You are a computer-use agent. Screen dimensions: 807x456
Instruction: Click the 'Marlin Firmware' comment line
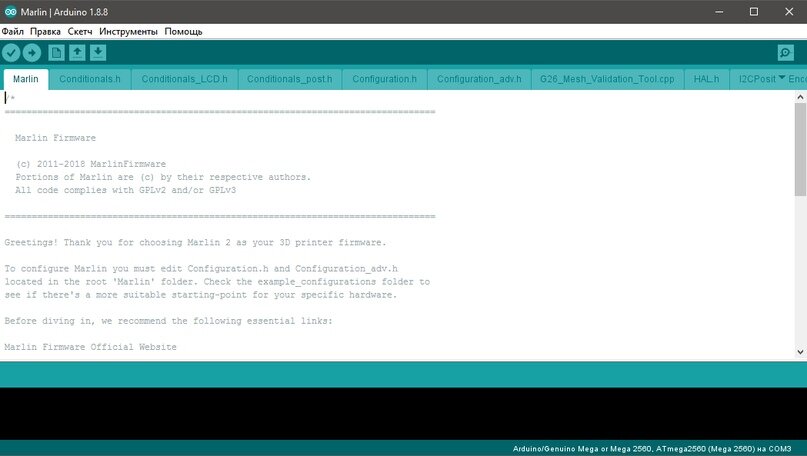[x=55, y=138]
